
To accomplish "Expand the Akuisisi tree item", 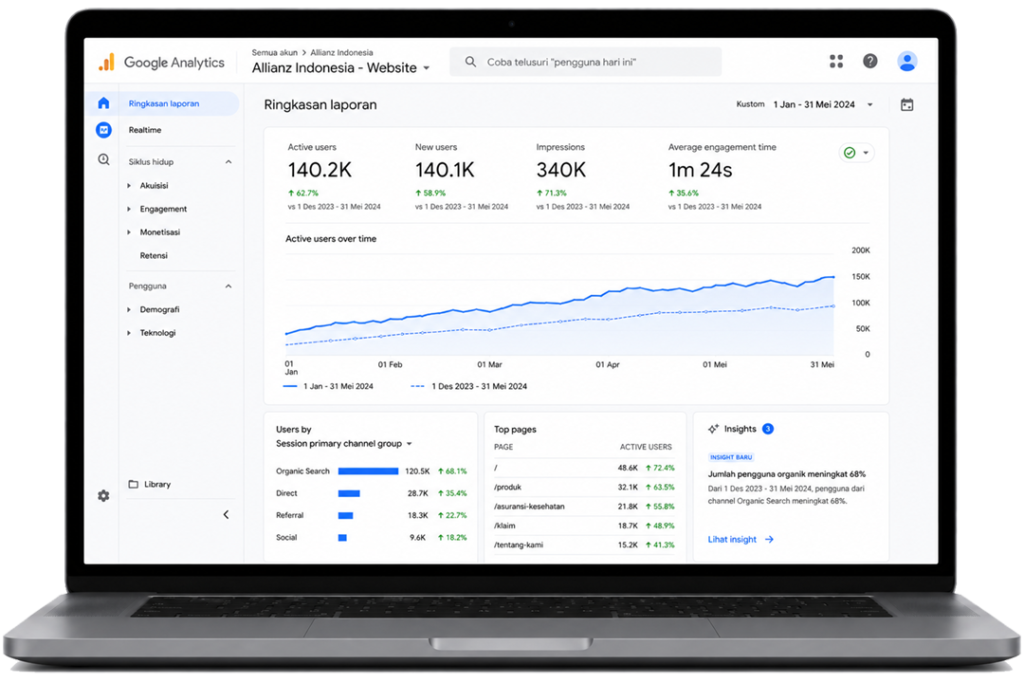I will 129,186.
